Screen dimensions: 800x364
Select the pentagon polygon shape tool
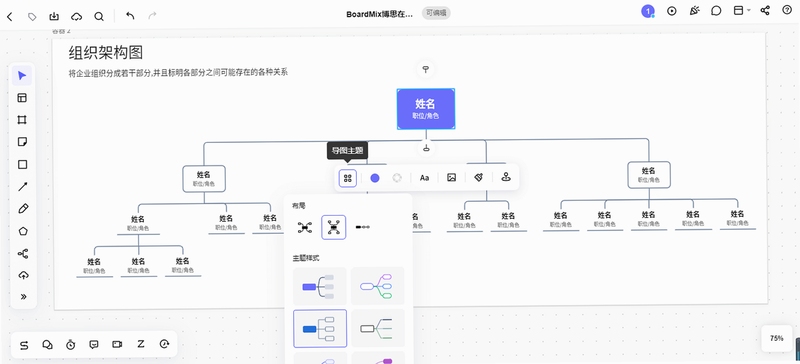[x=22, y=231]
